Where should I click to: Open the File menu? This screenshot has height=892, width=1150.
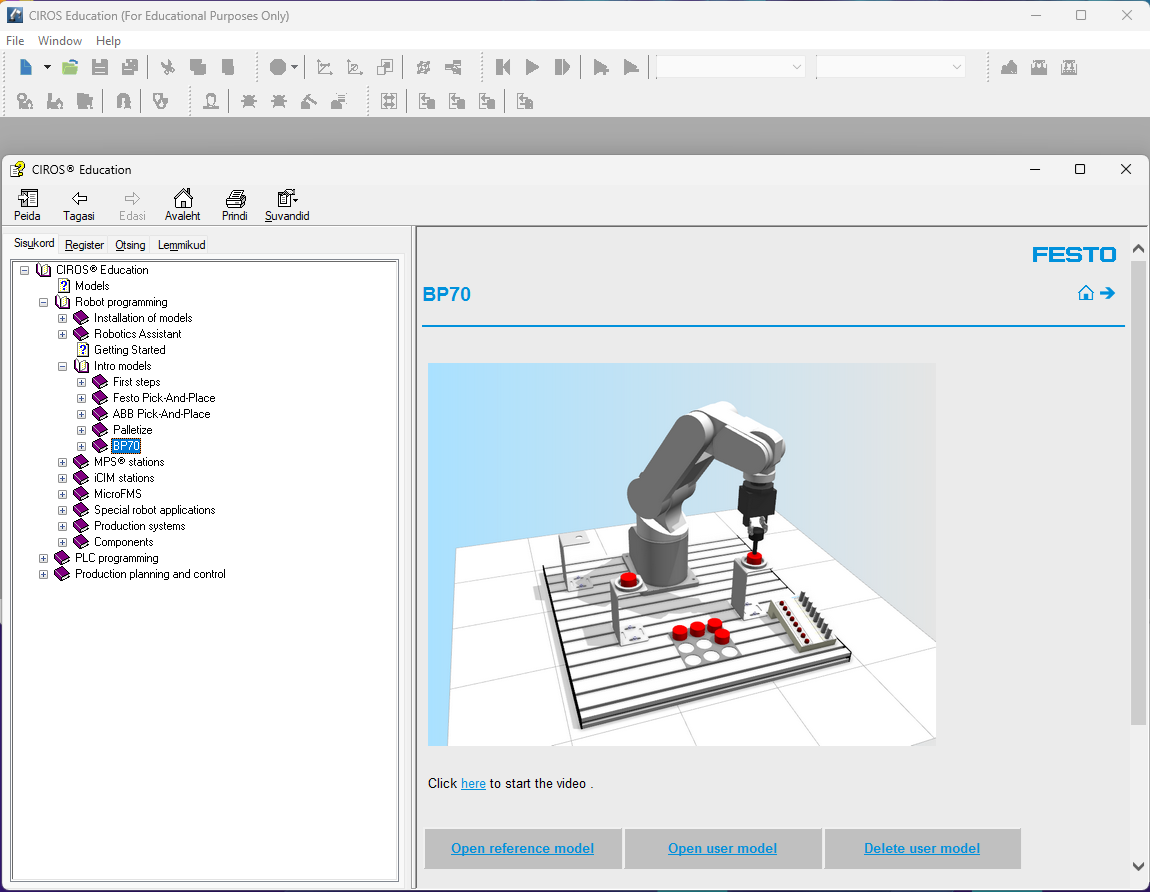pyautogui.click(x=15, y=41)
